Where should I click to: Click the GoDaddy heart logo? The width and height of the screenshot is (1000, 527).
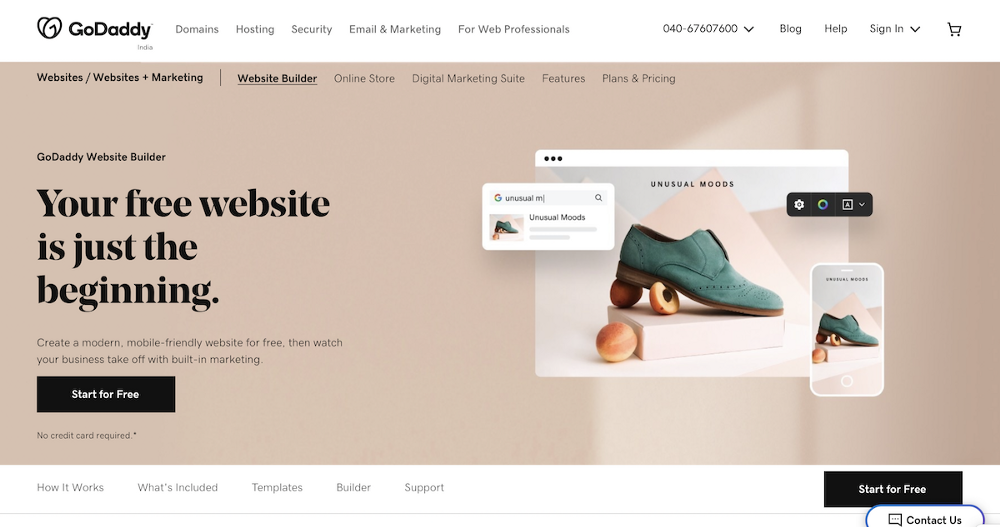point(49,27)
